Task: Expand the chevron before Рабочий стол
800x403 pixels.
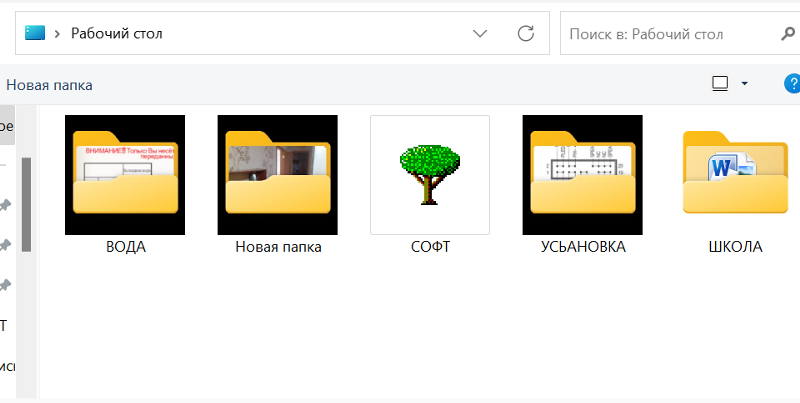Action: [x=59, y=33]
